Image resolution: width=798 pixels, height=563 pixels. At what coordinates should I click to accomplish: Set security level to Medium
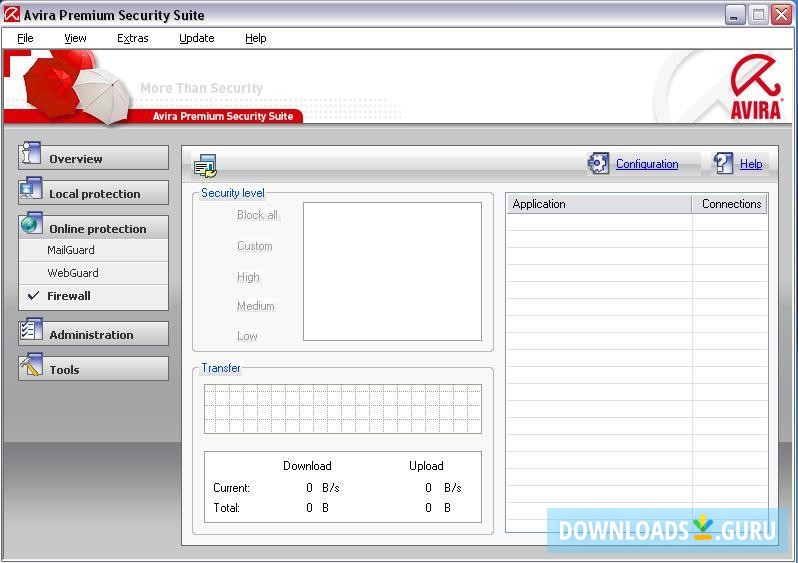click(255, 306)
